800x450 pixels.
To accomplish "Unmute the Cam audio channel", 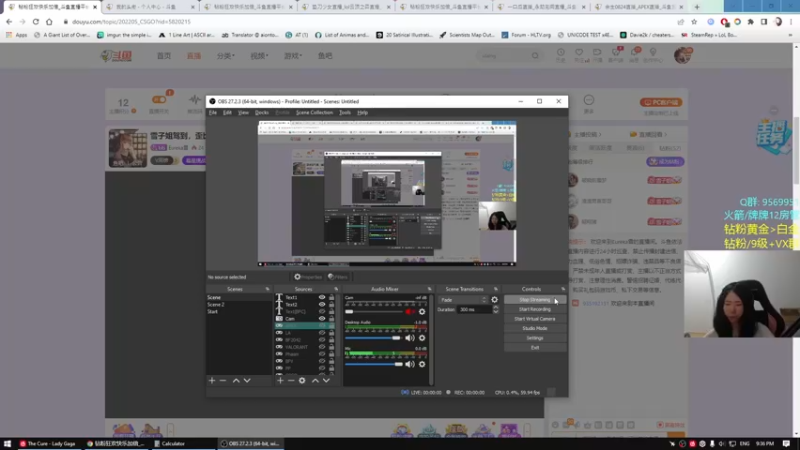I will 410,311.
